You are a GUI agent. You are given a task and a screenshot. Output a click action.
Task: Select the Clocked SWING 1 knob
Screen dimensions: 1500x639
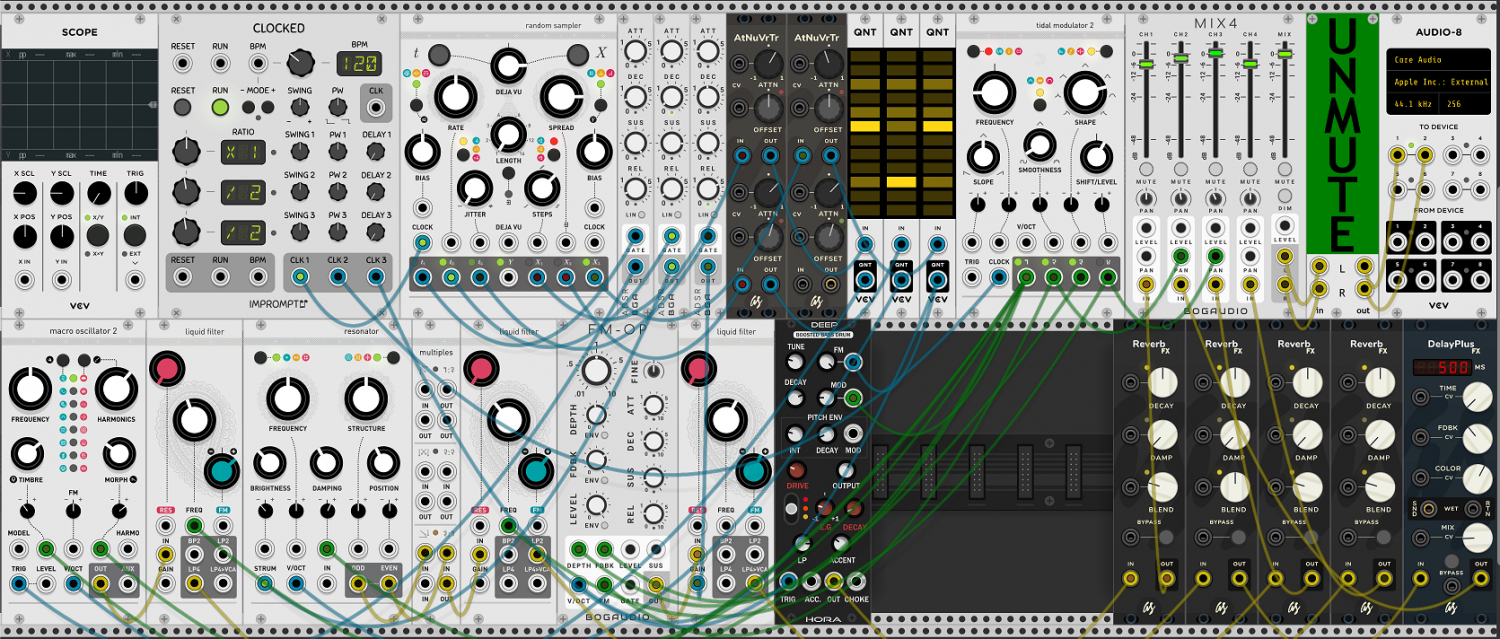tap(300, 152)
